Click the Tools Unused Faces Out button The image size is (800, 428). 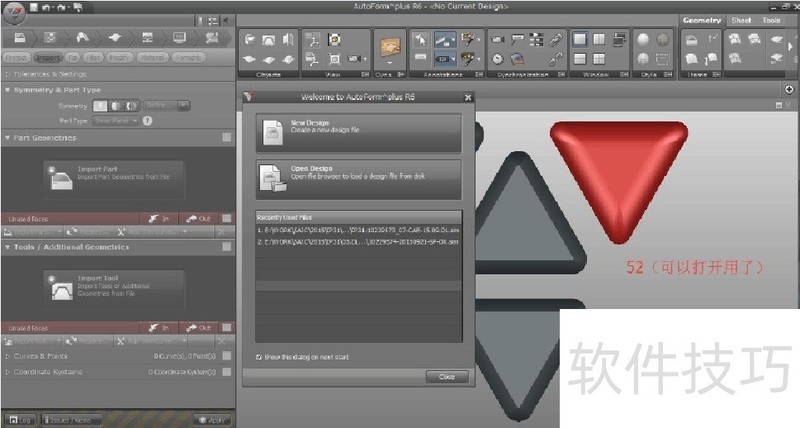[x=198, y=328]
